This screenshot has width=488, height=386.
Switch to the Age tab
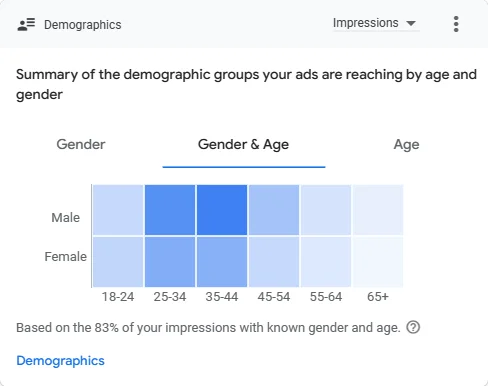406,145
